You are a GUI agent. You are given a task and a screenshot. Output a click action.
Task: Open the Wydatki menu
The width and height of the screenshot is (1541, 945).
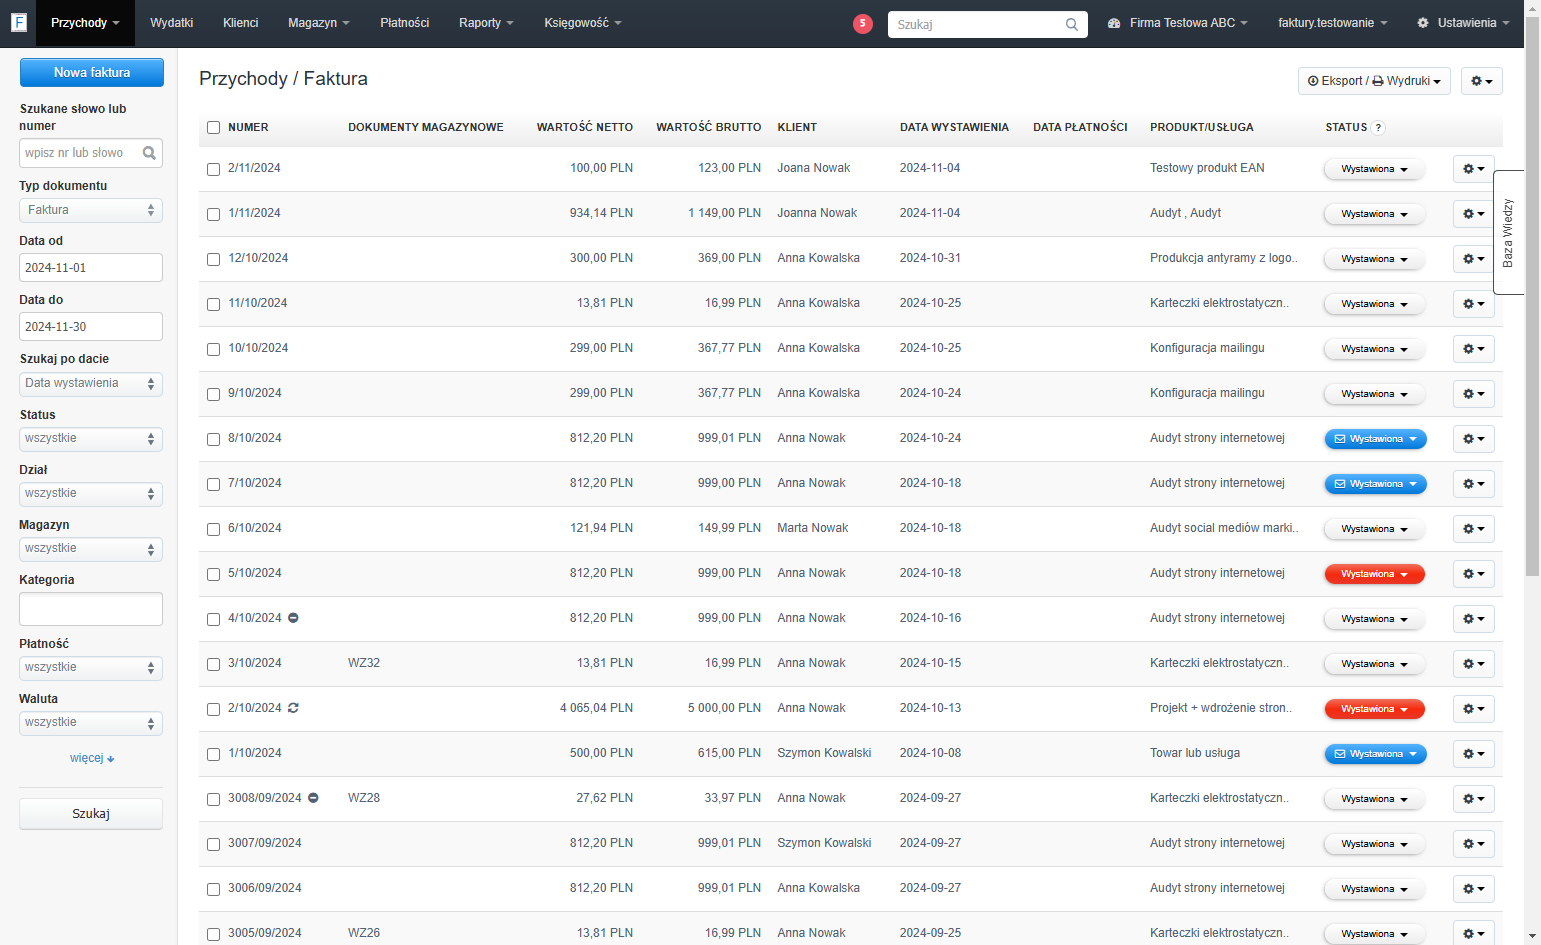[x=171, y=23]
